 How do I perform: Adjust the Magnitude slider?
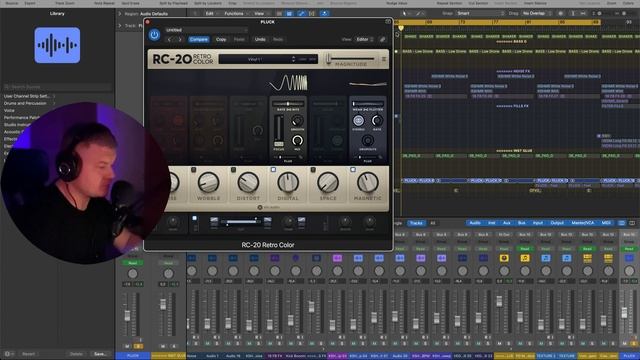click(x=351, y=59)
